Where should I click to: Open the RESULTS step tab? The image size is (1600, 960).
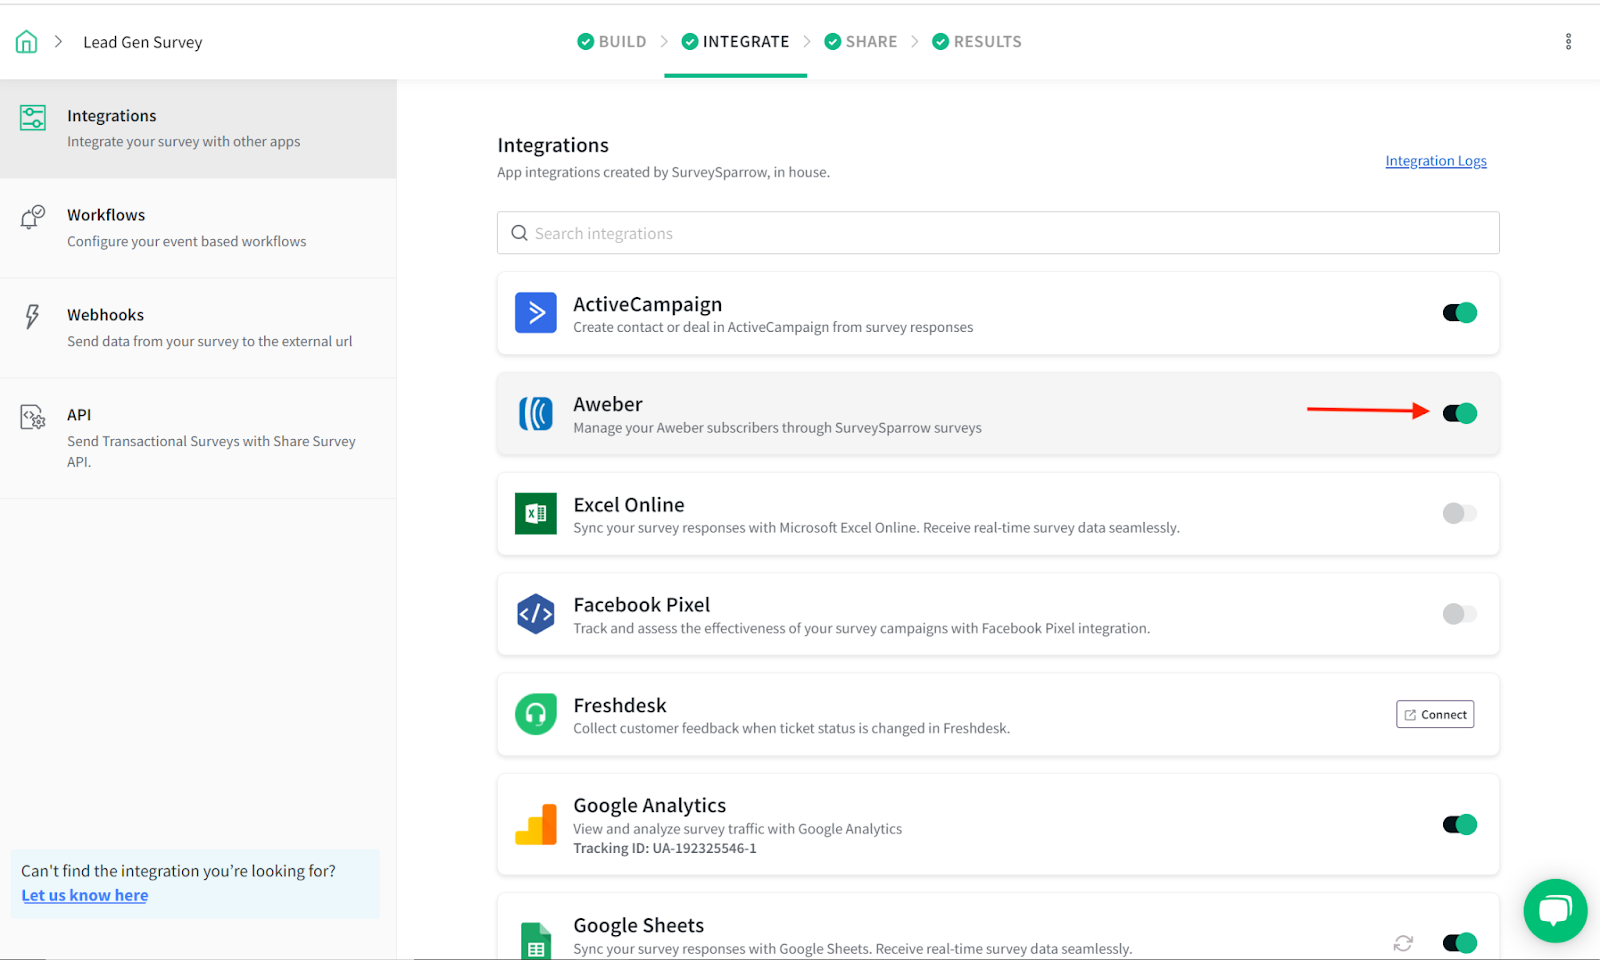pyautogui.click(x=976, y=41)
